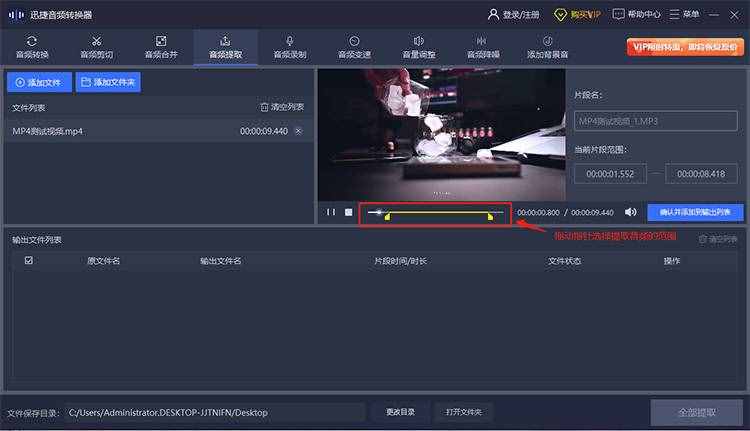The image size is (750, 431).
Task: Go to the 音频录制 microphone tab
Action: (290, 47)
